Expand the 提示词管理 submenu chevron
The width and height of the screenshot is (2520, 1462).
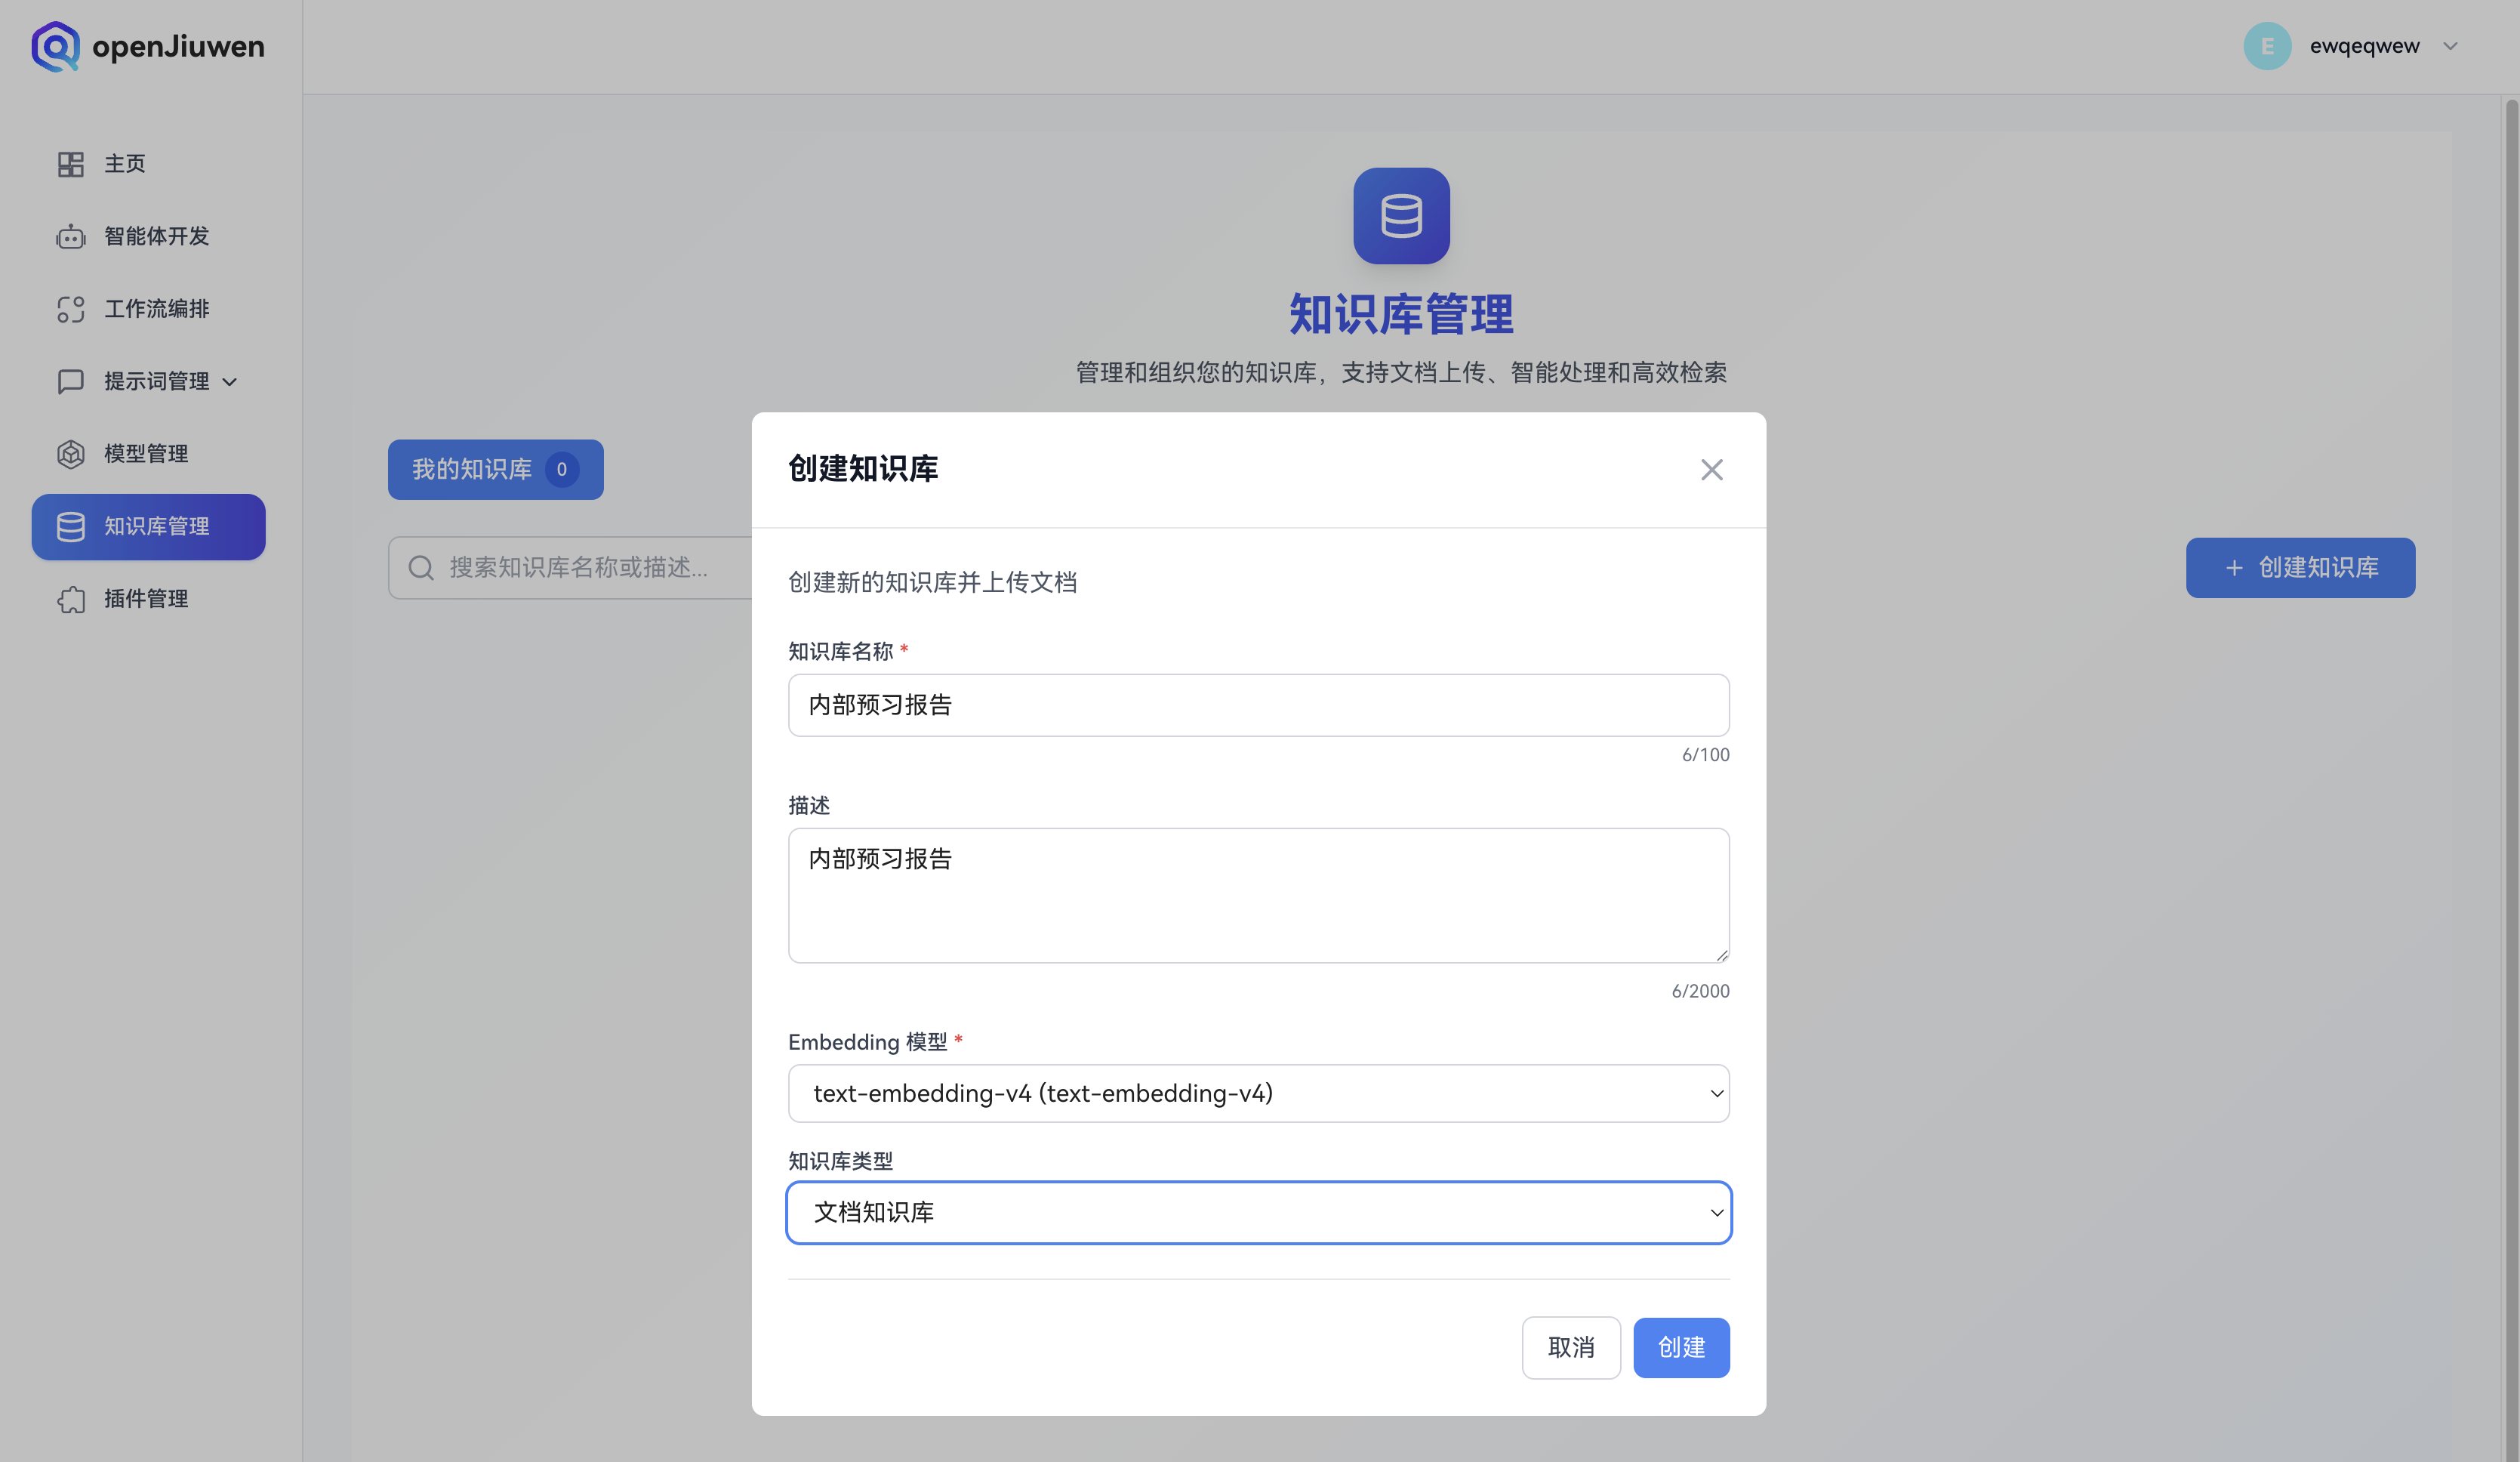pos(231,381)
